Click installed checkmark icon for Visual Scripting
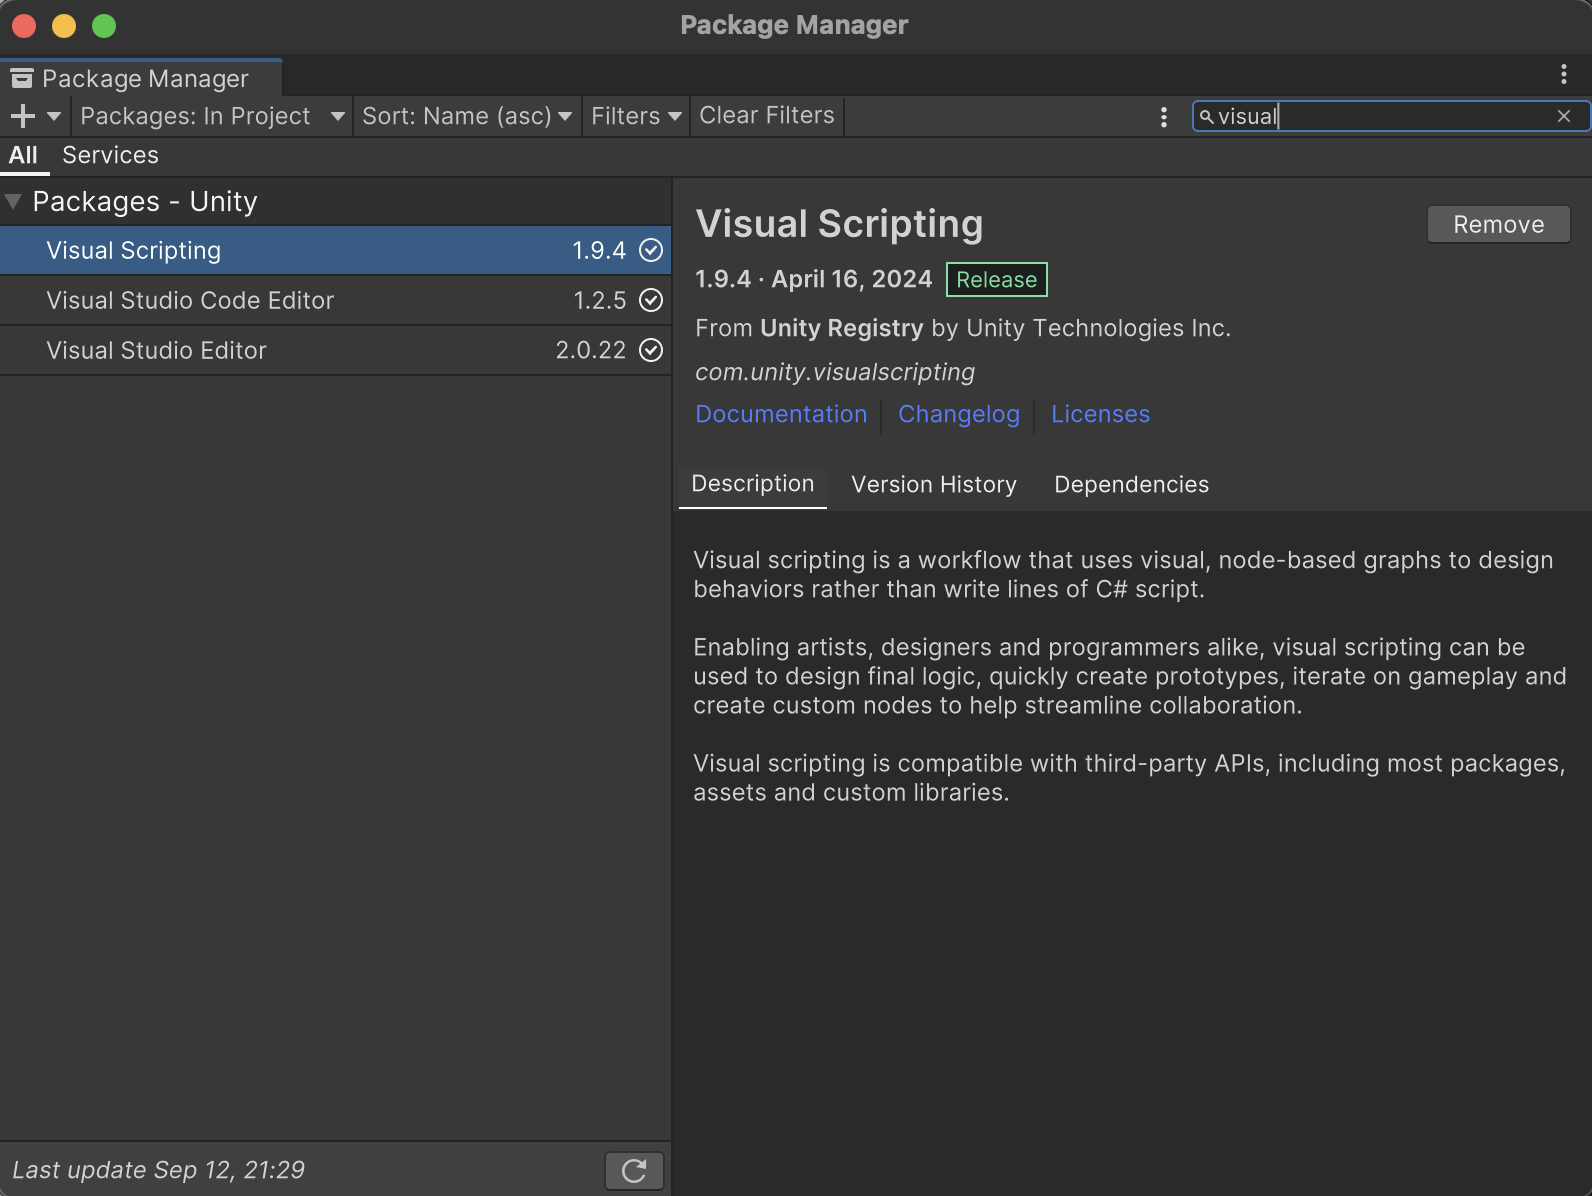 point(651,250)
